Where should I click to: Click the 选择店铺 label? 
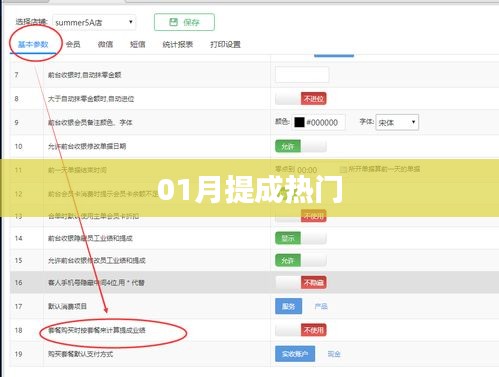tap(31, 22)
